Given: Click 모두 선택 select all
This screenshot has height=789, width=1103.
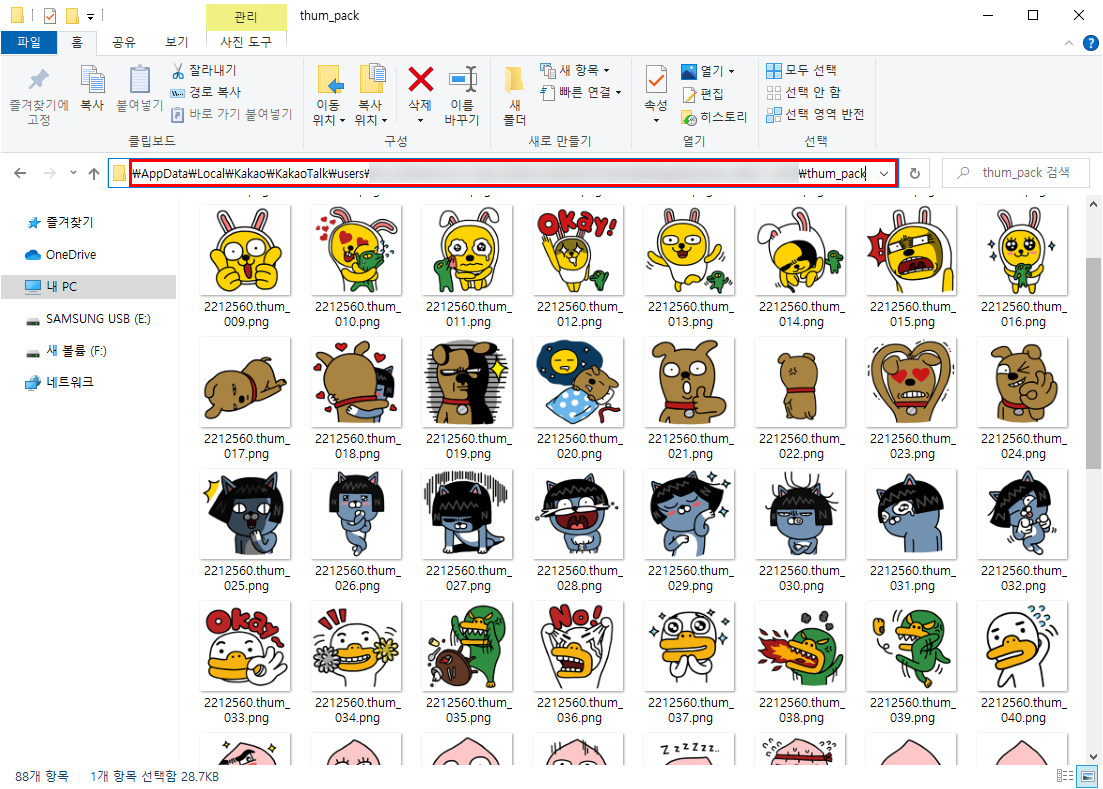Looking at the screenshot, I should click(x=801, y=70).
